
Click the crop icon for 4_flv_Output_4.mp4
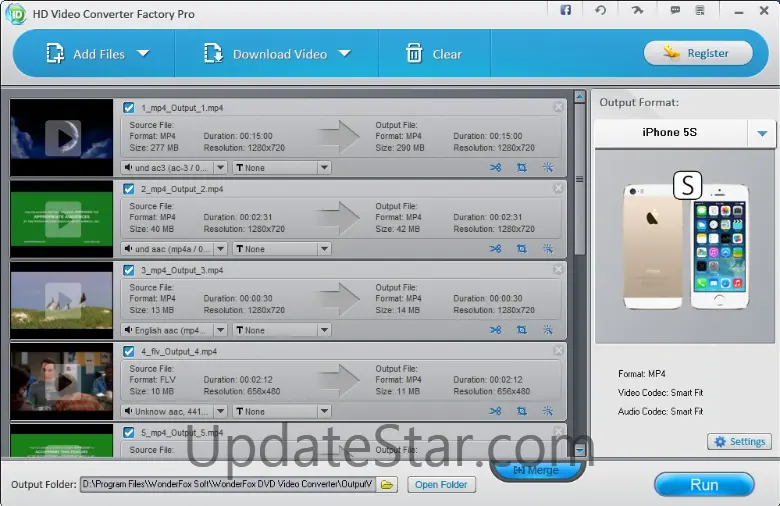click(521, 410)
